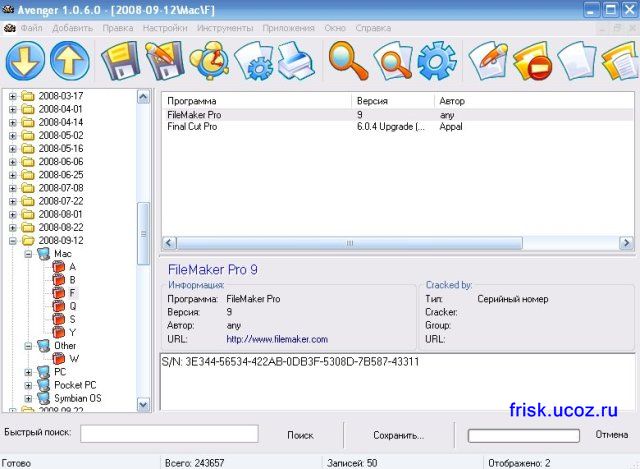The image size is (640, 469).
Task: Click the horizontal scrollbar thumb in program list
Action: 350,243
